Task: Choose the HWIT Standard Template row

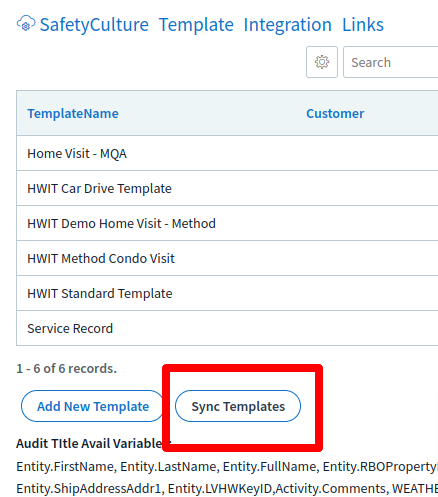Action: click(227, 293)
